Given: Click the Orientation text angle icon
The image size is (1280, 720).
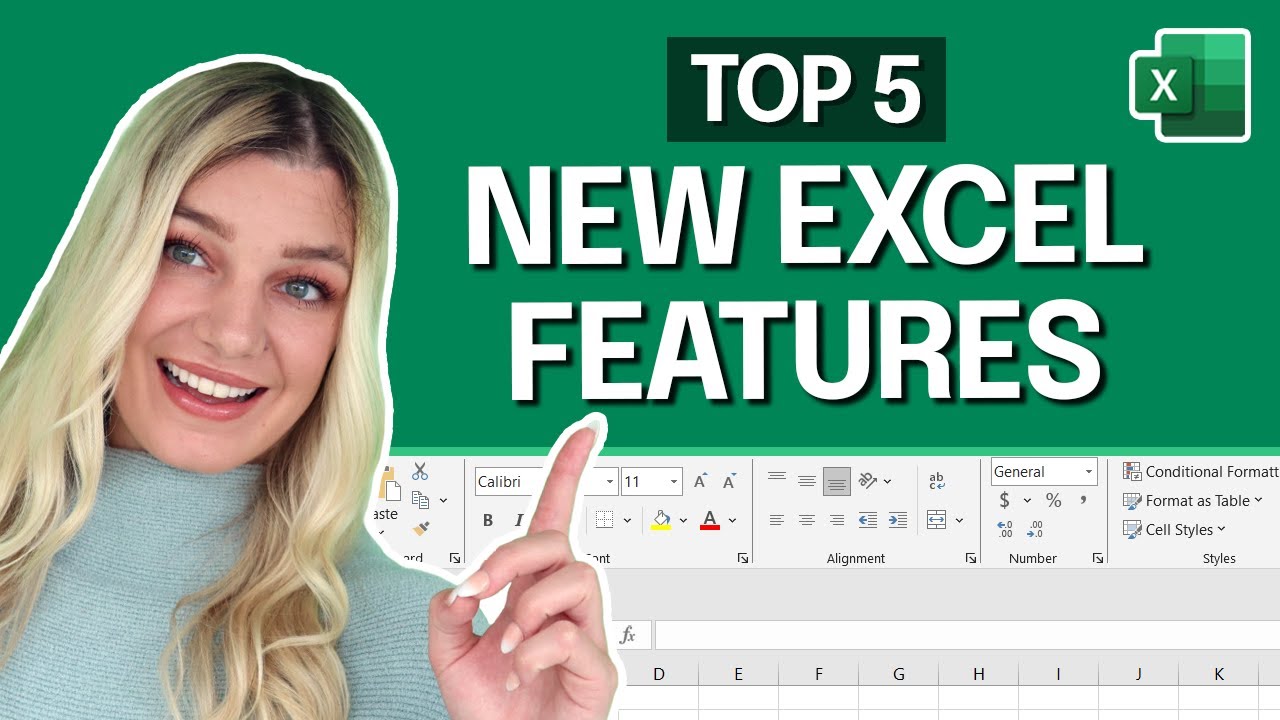Looking at the screenshot, I should point(867,481).
